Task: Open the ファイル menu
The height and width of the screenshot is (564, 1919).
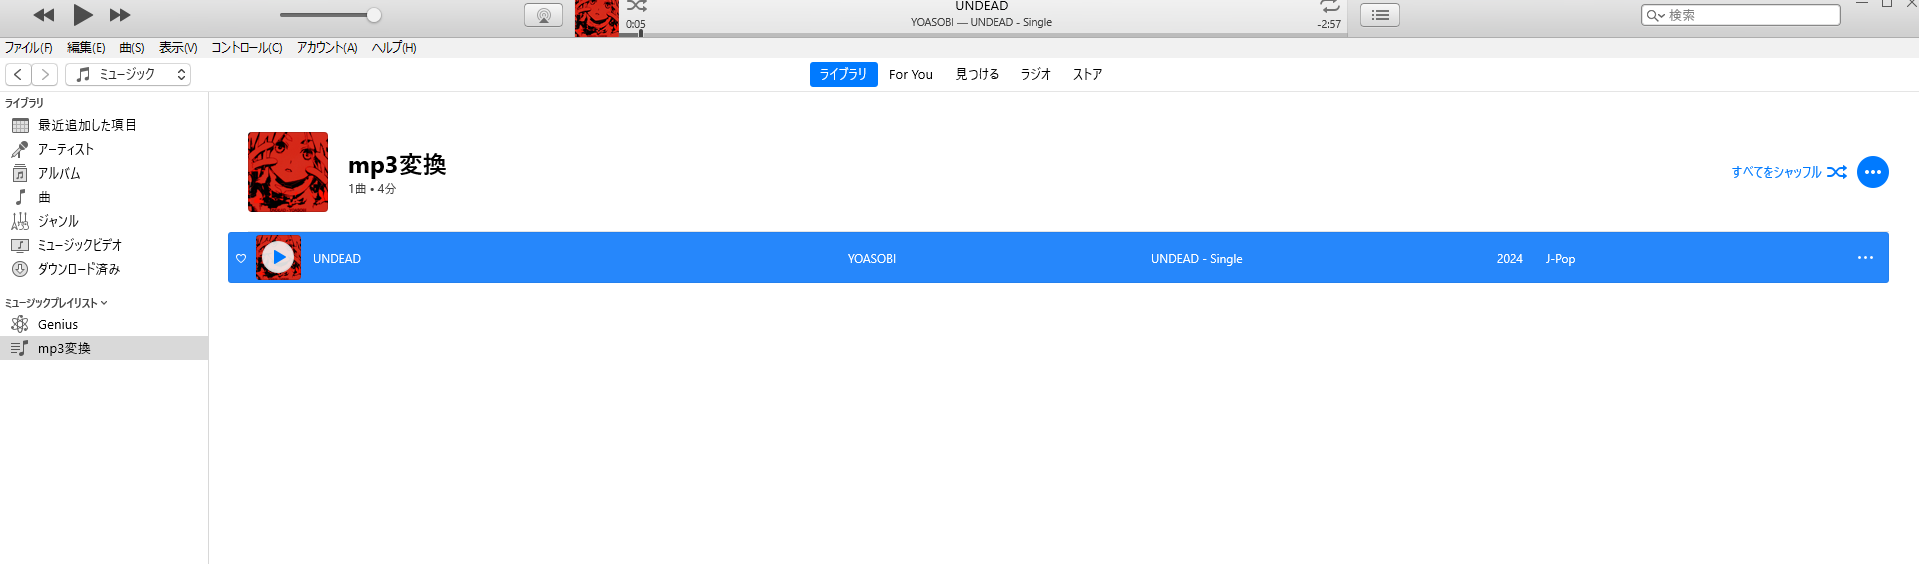Action: (28, 47)
